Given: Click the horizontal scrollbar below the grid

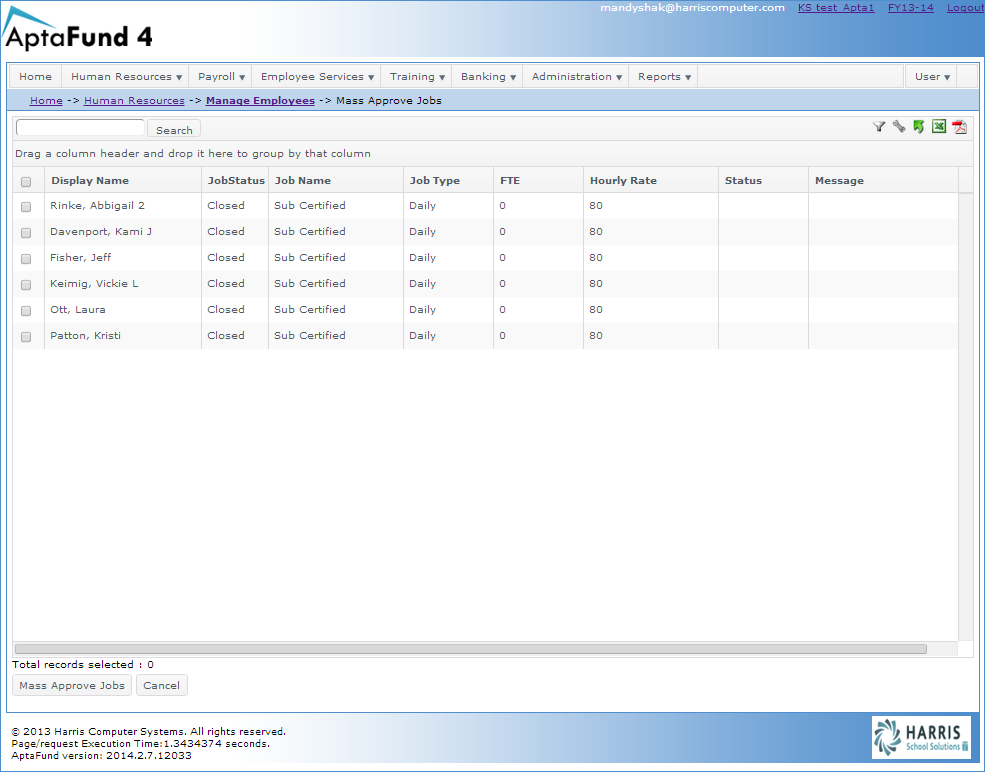Looking at the screenshot, I should tap(471, 649).
